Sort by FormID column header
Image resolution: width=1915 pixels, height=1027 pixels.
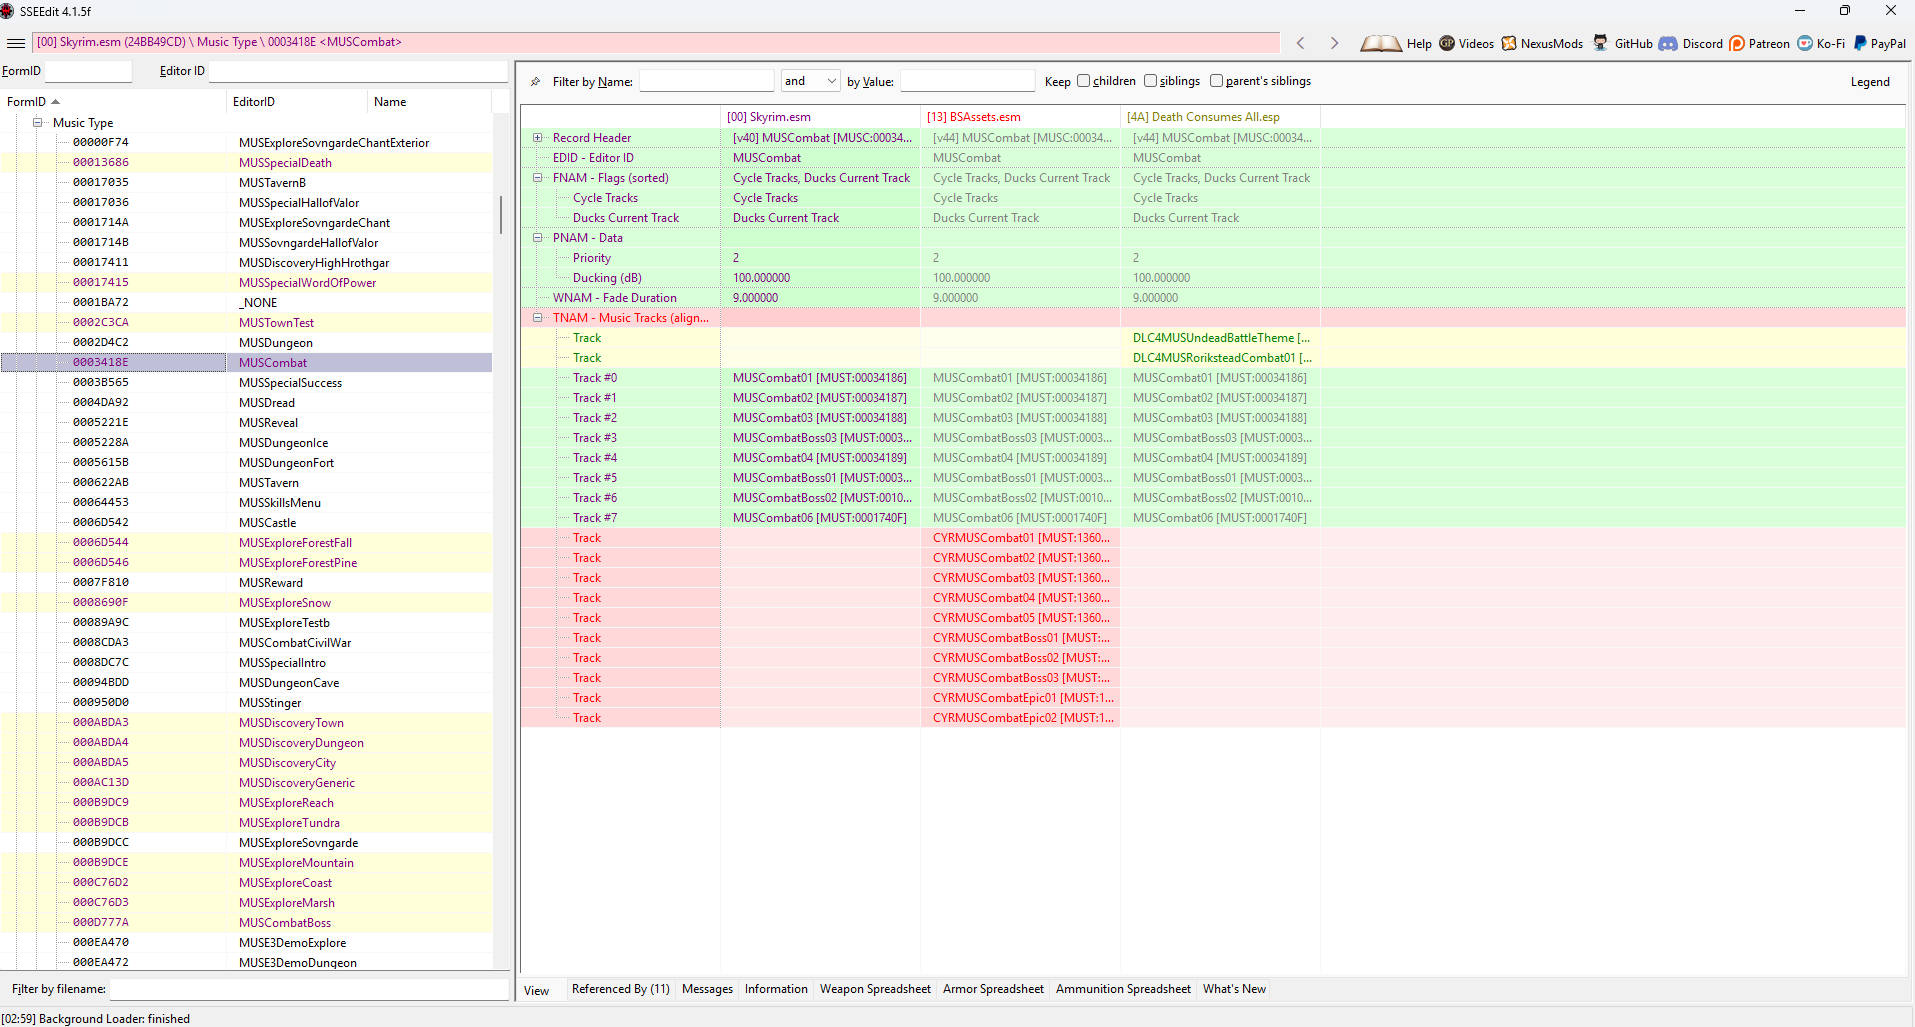[113, 102]
